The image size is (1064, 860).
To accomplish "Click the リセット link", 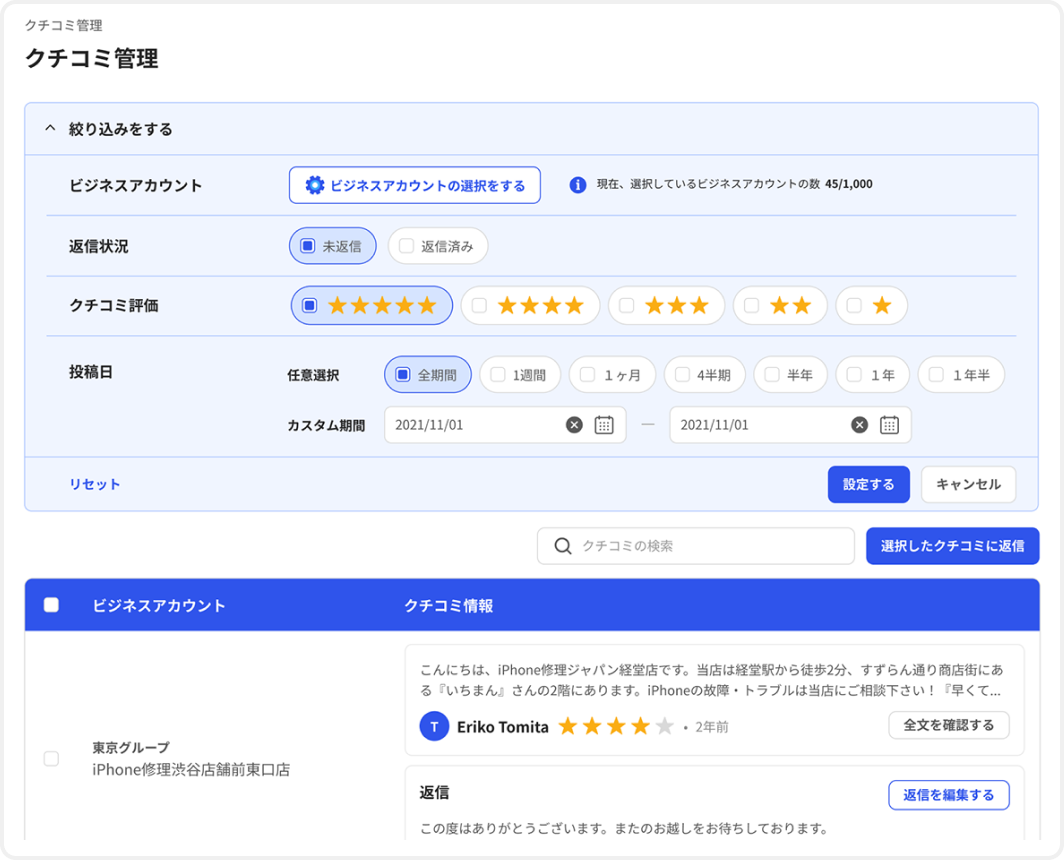I will point(94,484).
